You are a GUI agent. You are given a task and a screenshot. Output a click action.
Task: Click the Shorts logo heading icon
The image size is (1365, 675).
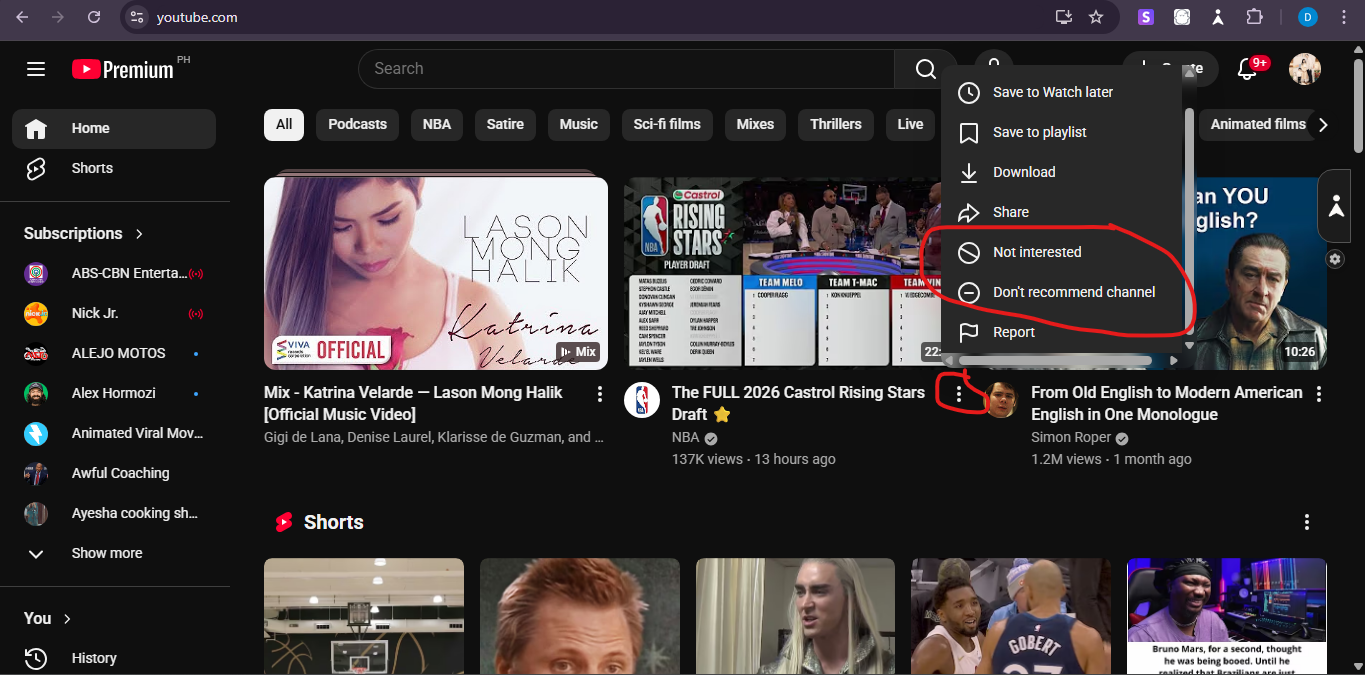coord(284,521)
